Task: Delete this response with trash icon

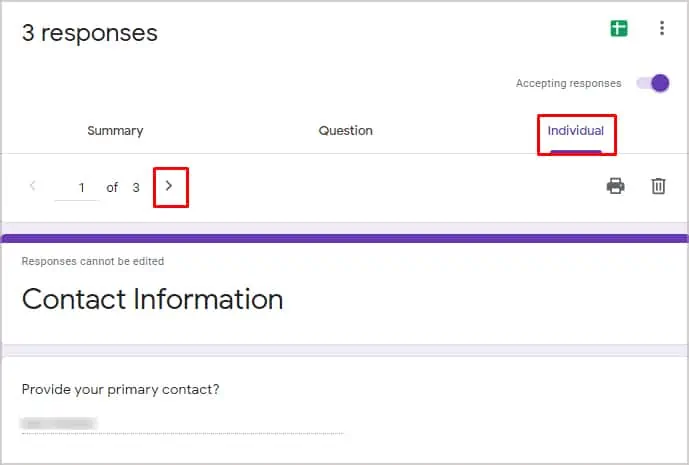Action: click(x=658, y=186)
